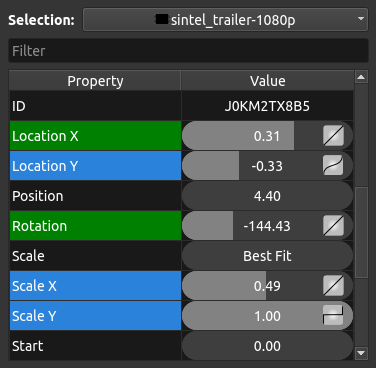The width and height of the screenshot is (376, 368).
Task: Click the Selection dropdown arrow
Action: tap(361, 19)
